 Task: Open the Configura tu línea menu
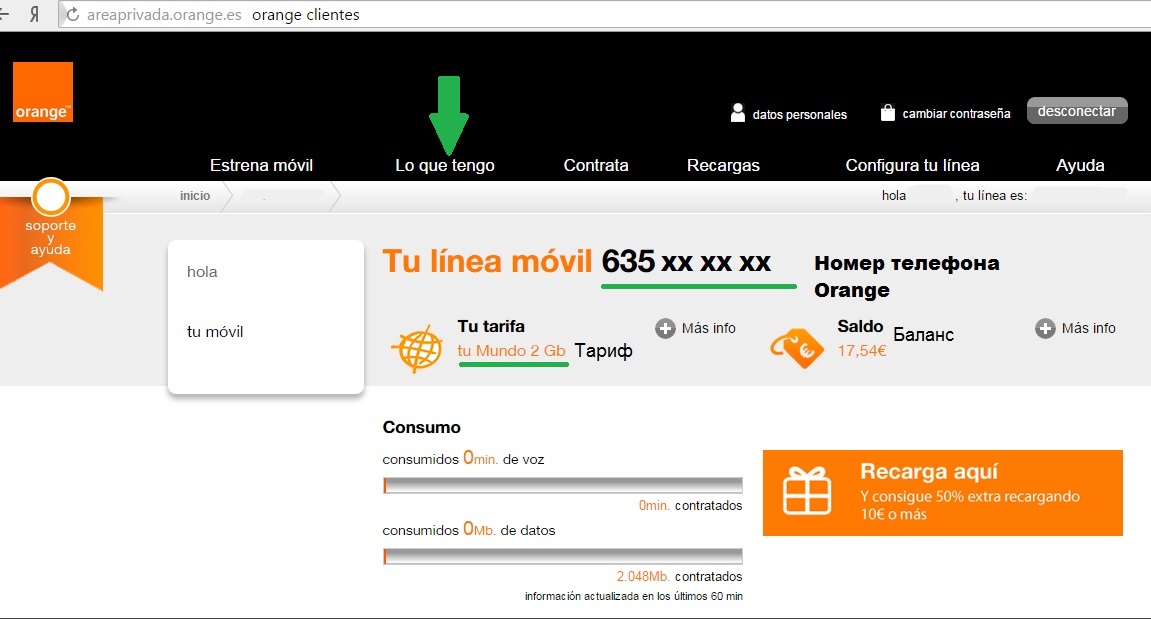(912, 165)
